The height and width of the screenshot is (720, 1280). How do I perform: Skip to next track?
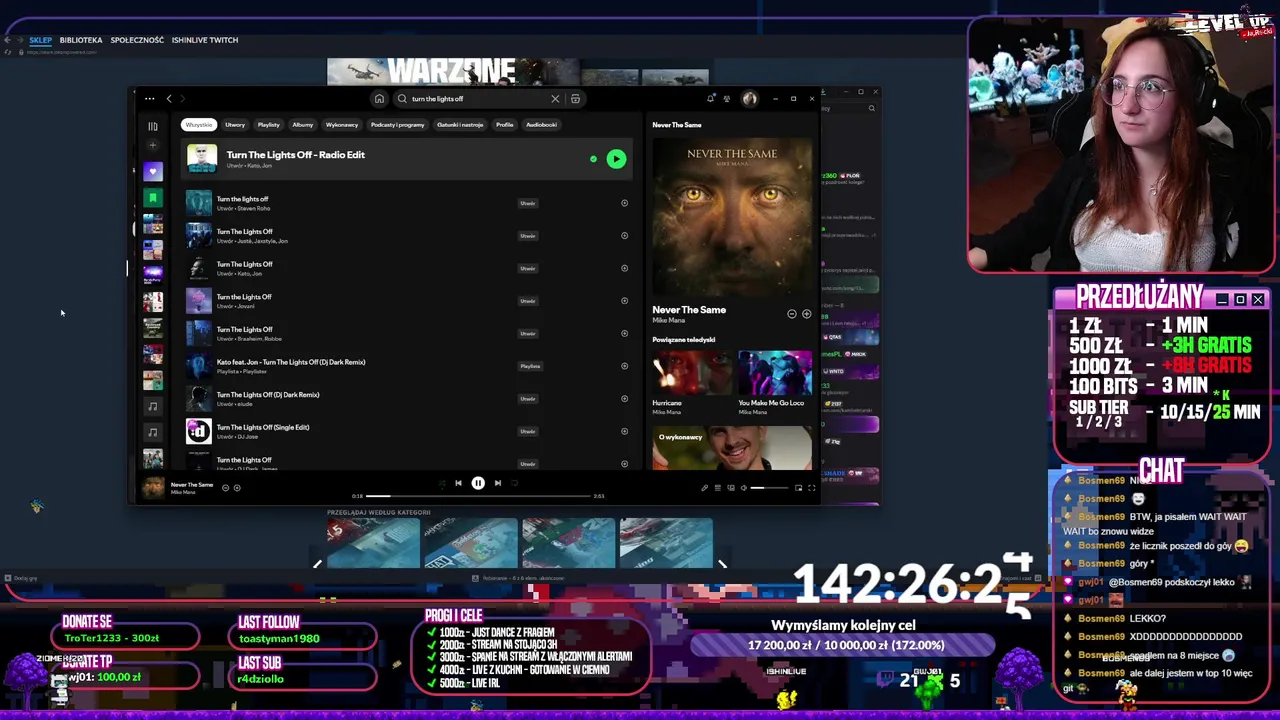pyautogui.click(x=498, y=483)
